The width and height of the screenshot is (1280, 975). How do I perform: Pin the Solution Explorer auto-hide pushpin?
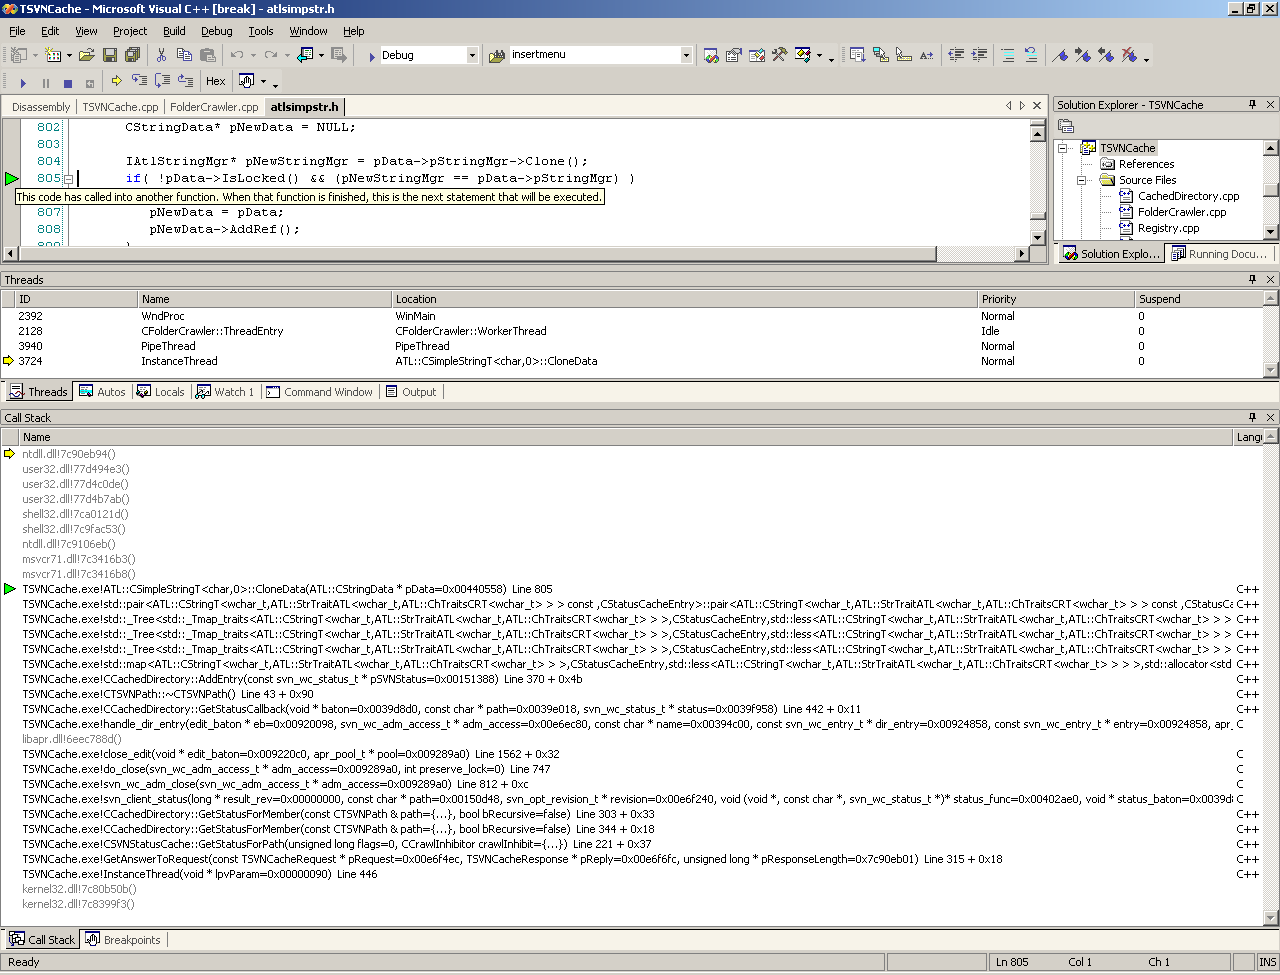[1252, 104]
